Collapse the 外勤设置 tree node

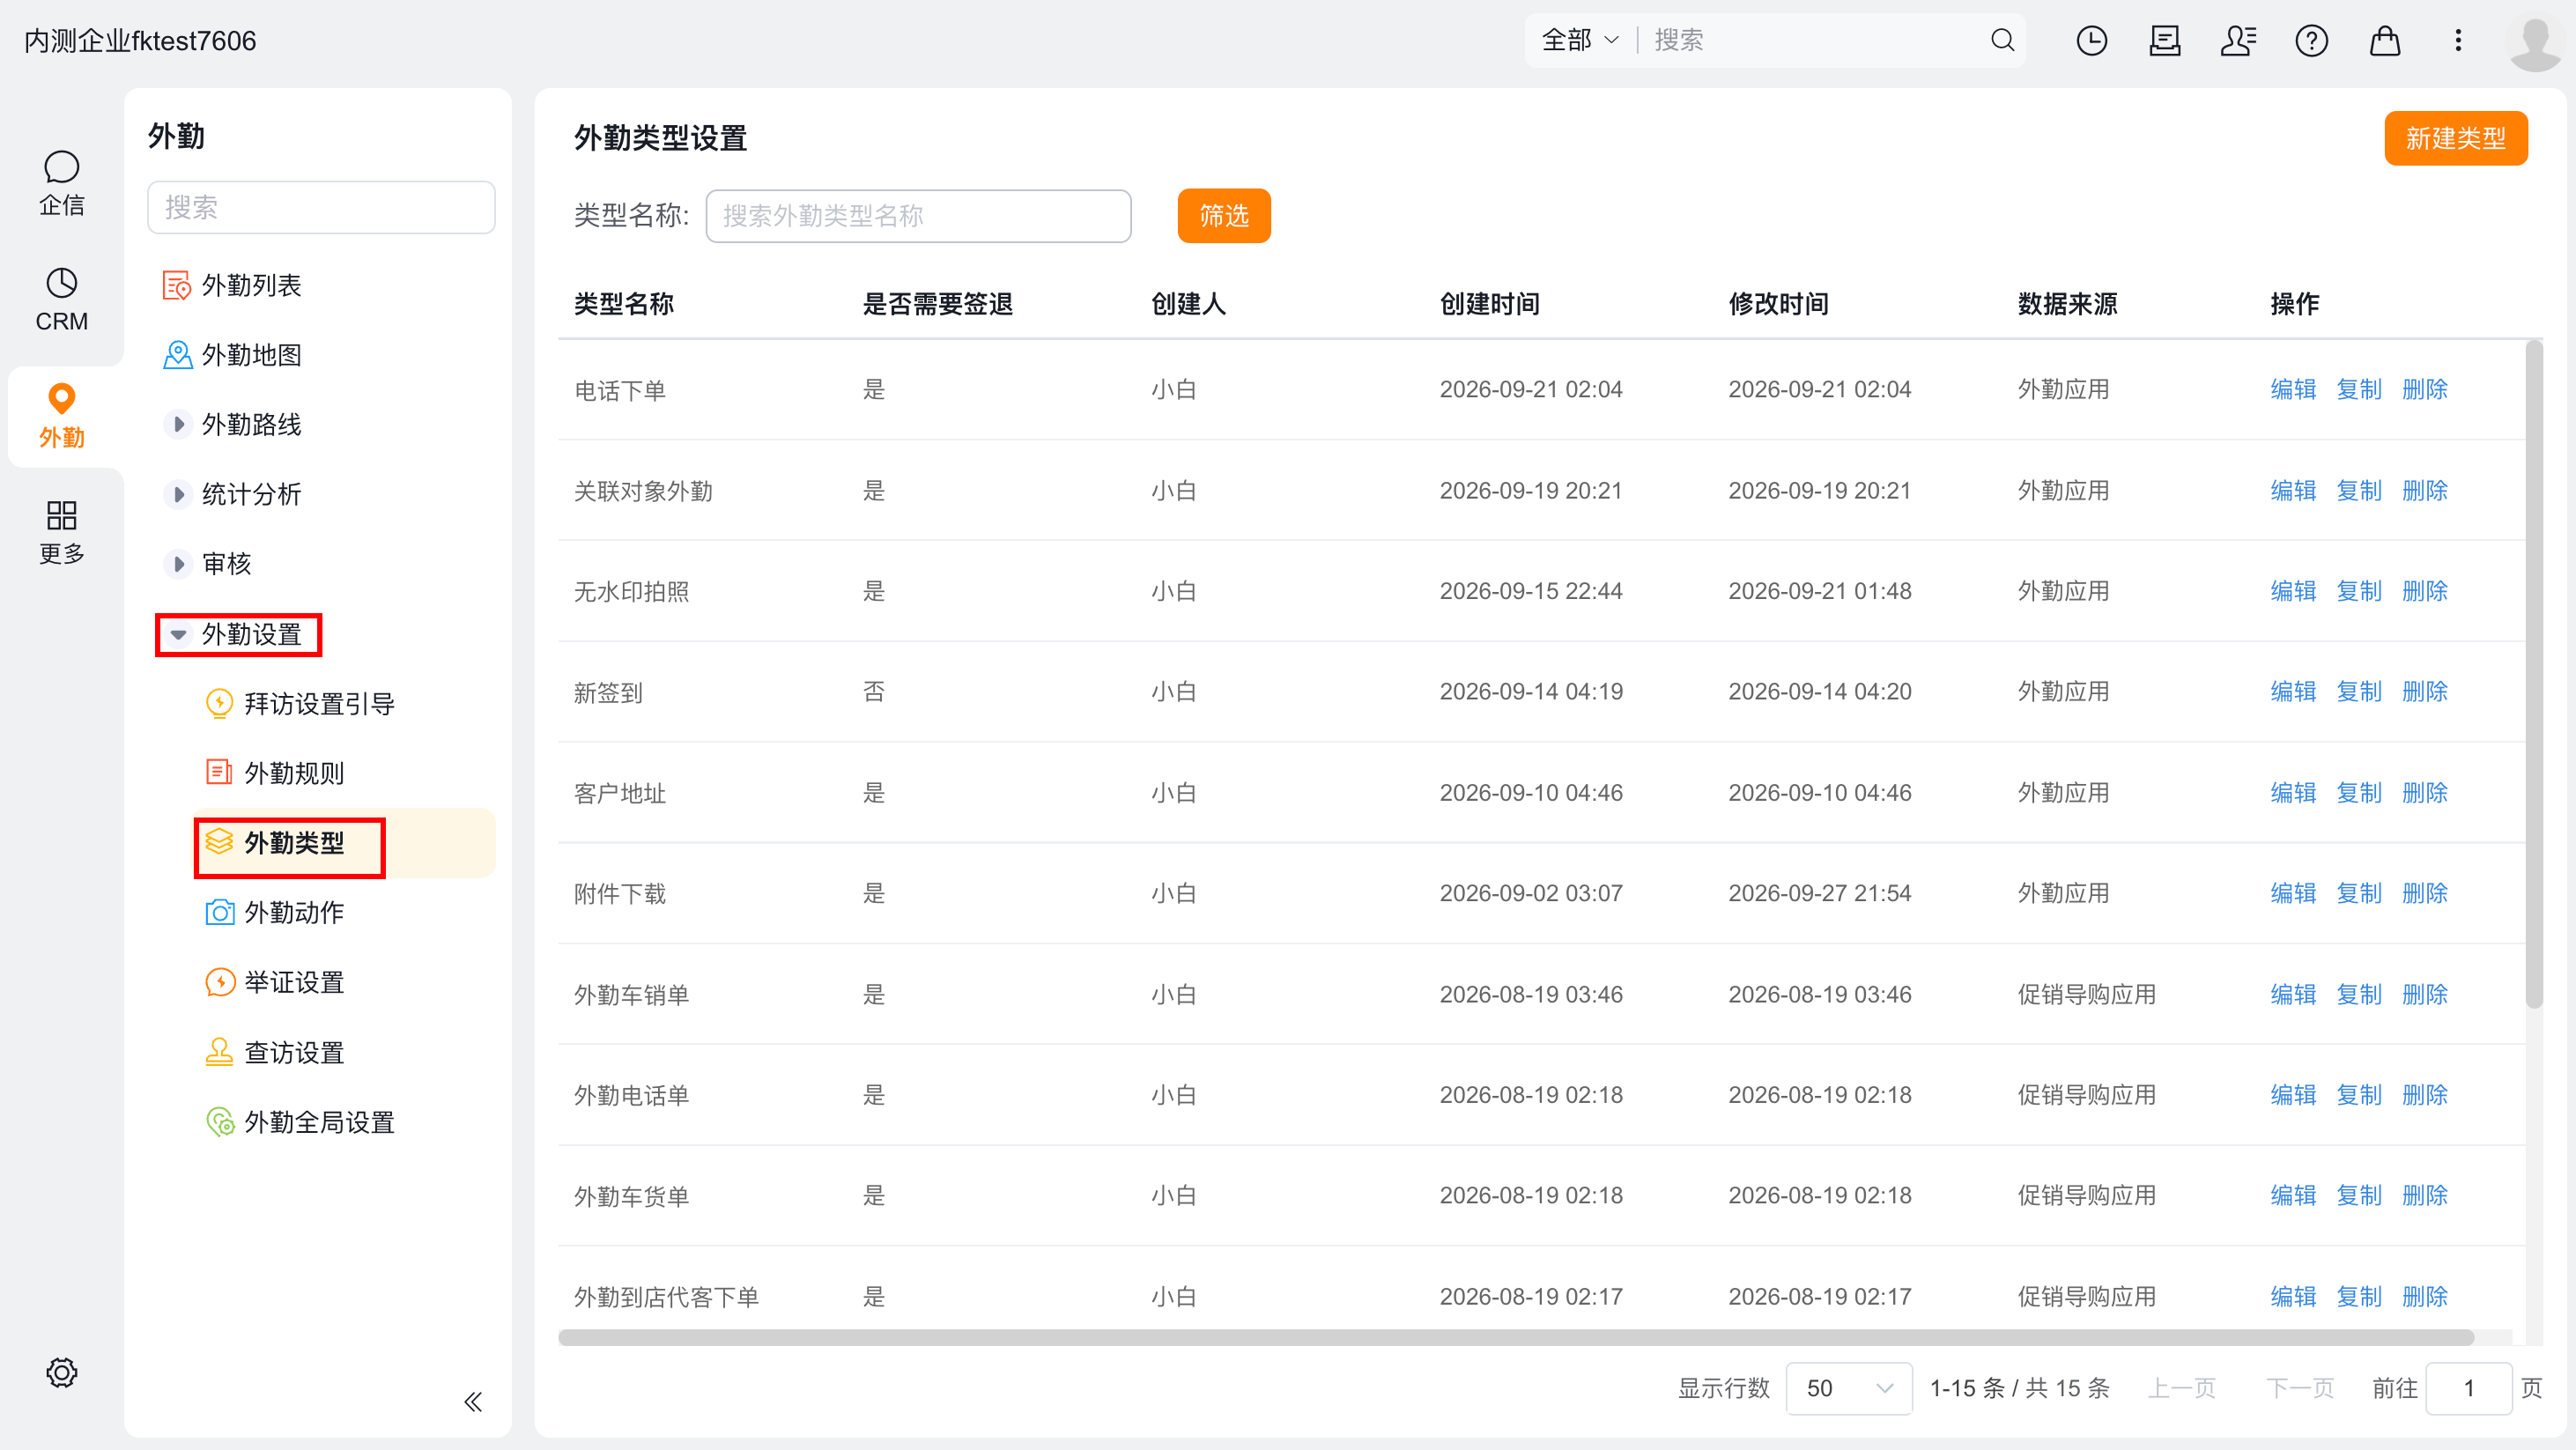tap(178, 634)
